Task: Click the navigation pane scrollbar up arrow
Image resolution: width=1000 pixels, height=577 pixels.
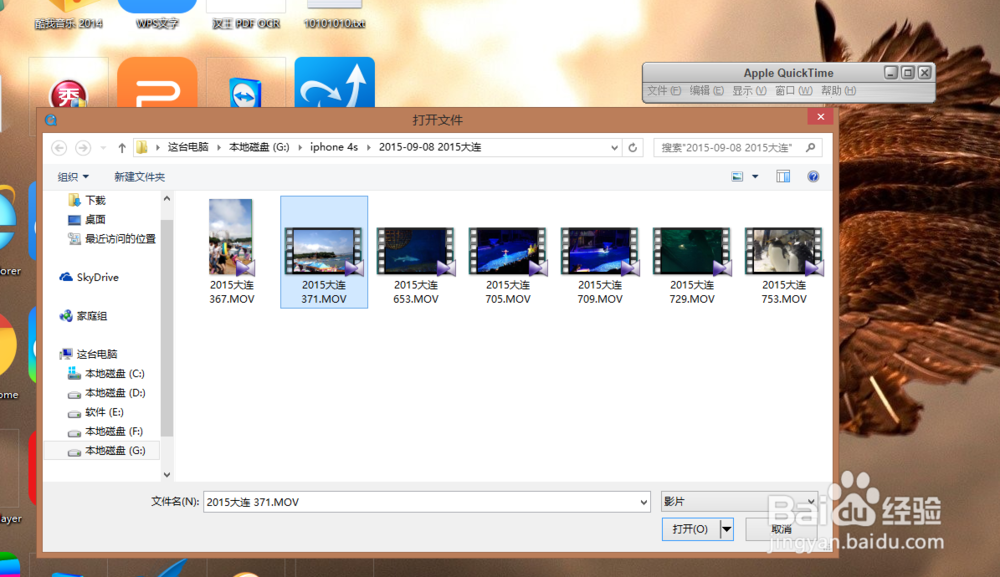Action: 166,198
